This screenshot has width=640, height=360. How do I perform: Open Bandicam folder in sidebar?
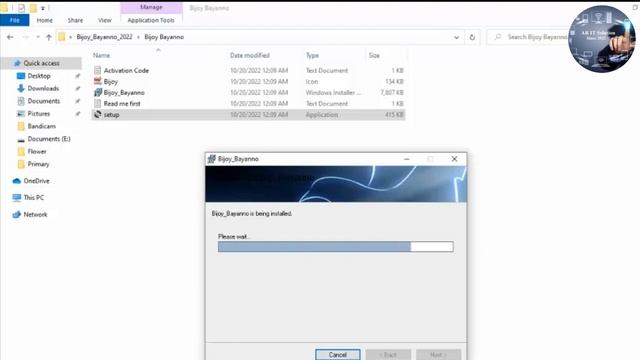41,127
